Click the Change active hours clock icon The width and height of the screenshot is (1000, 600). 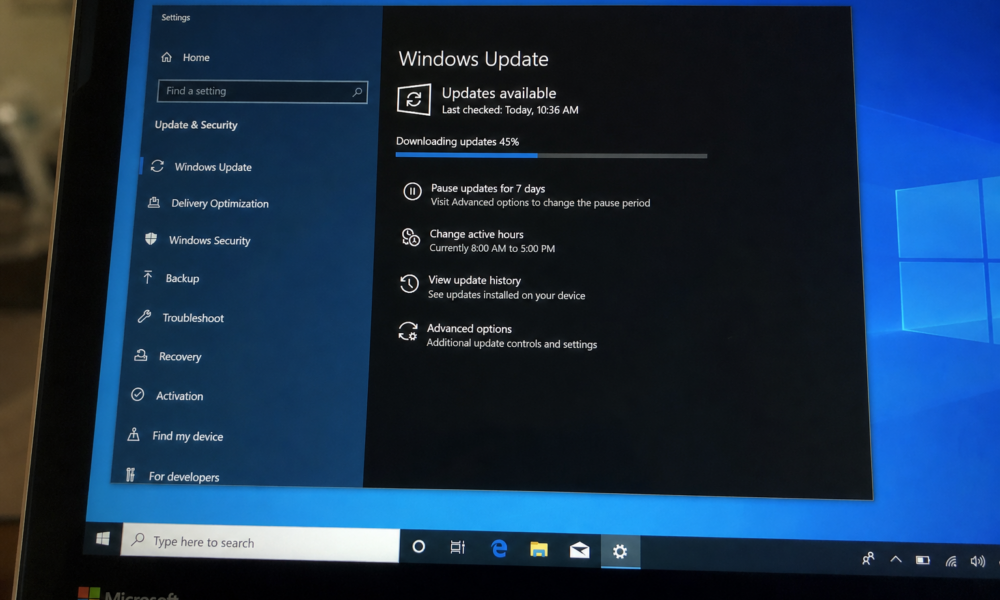pyautogui.click(x=411, y=237)
